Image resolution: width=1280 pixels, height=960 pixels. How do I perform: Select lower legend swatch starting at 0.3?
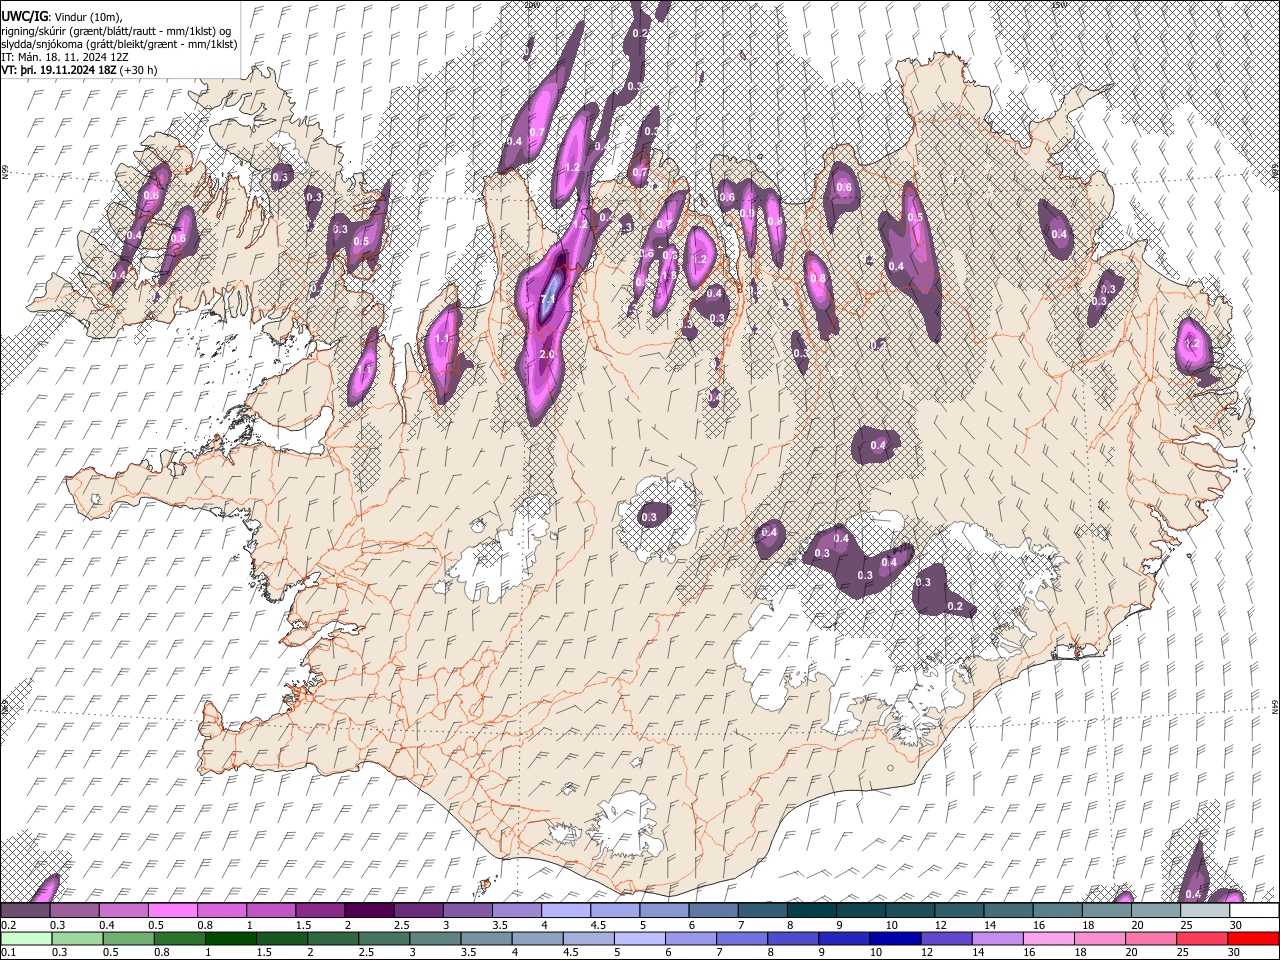(x=77, y=938)
